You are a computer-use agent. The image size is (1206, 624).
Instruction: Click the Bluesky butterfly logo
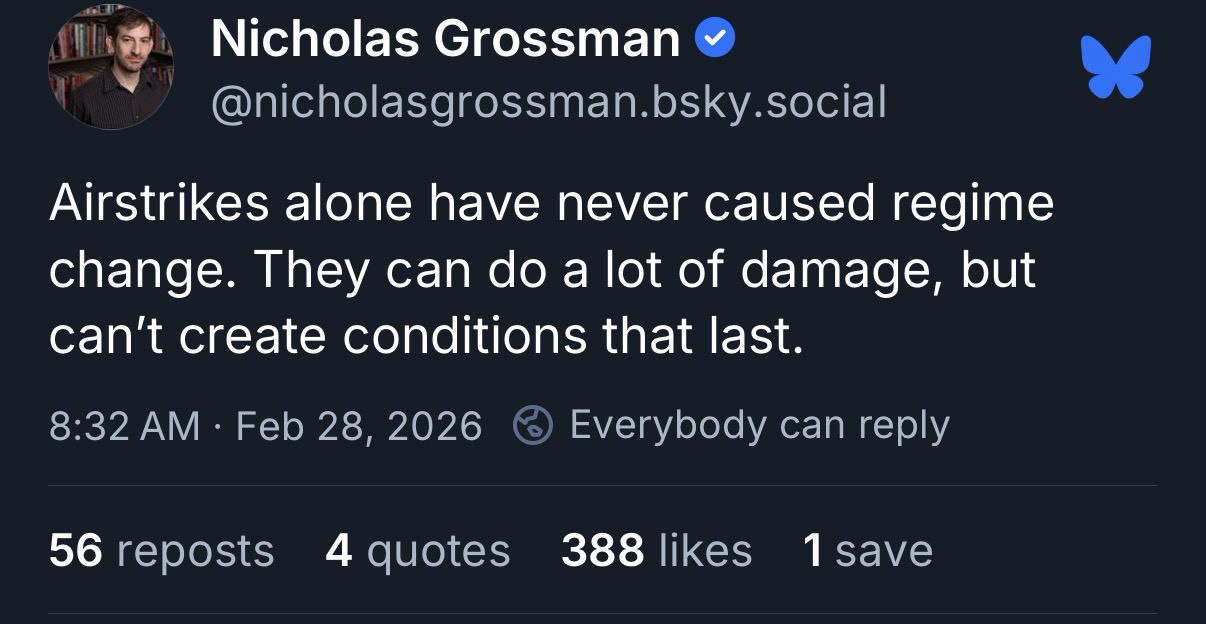pyautogui.click(x=1116, y=67)
